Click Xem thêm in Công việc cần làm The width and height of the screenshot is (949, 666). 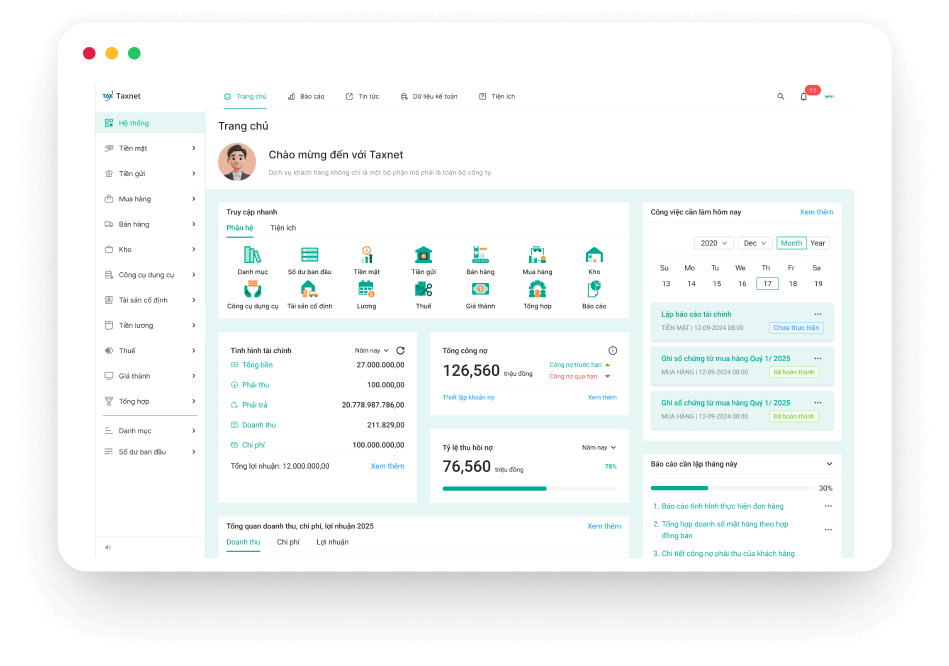[x=816, y=212]
